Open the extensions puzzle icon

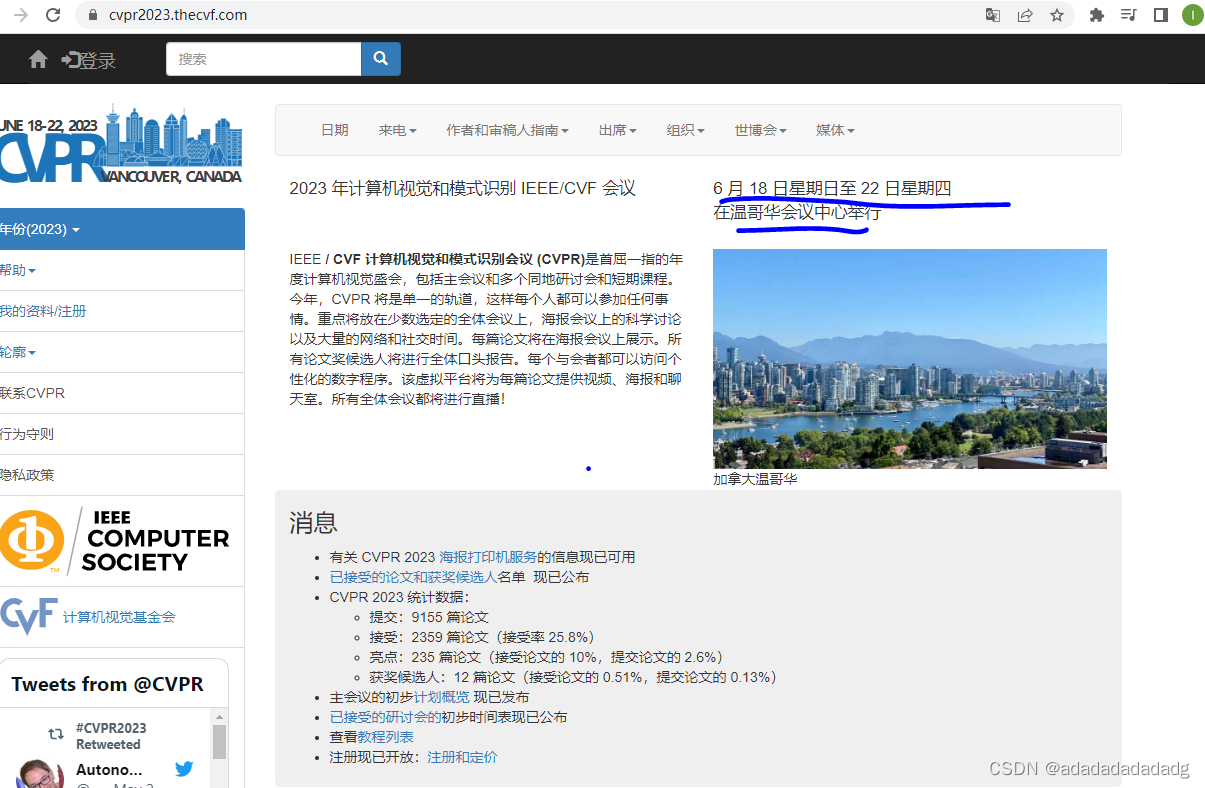[1097, 15]
